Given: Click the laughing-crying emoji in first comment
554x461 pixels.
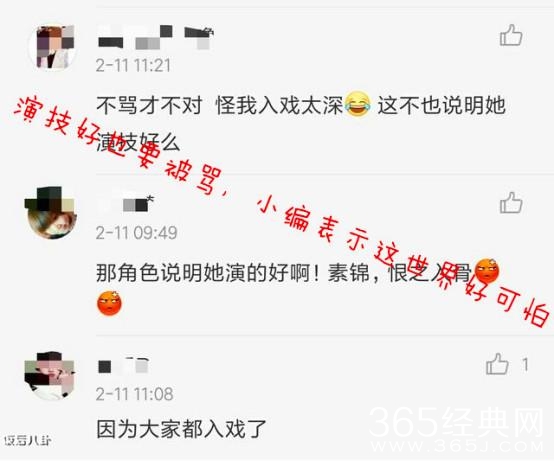Looking at the screenshot, I should (x=358, y=105).
